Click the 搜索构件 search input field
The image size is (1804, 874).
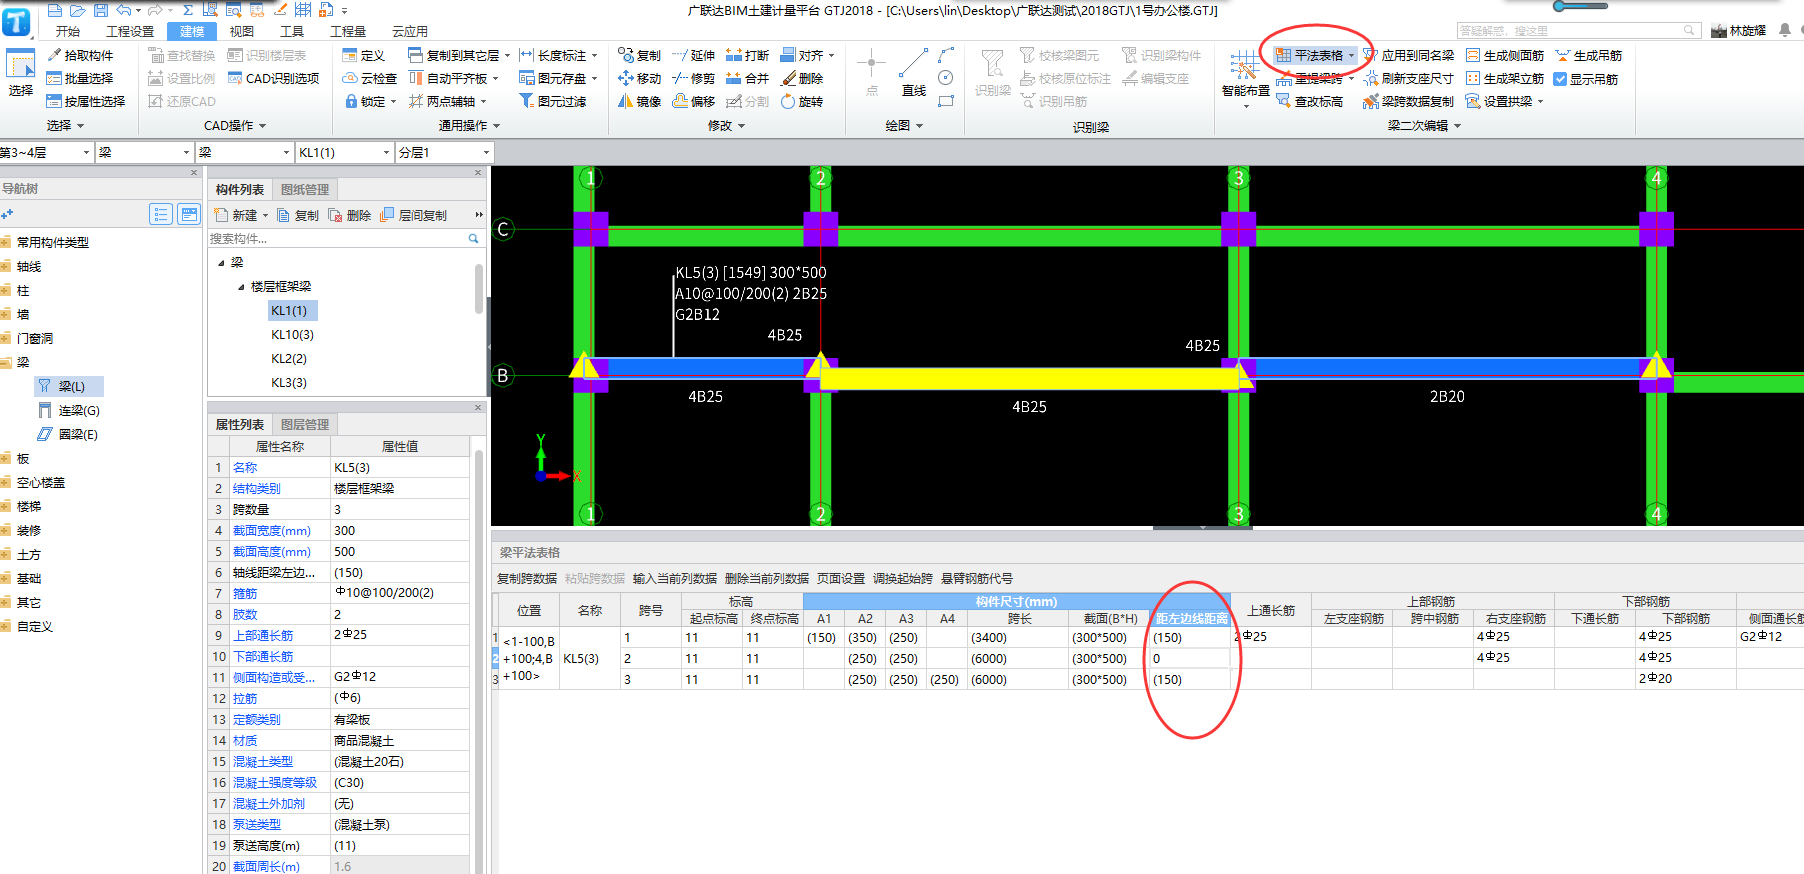coord(338,238)
